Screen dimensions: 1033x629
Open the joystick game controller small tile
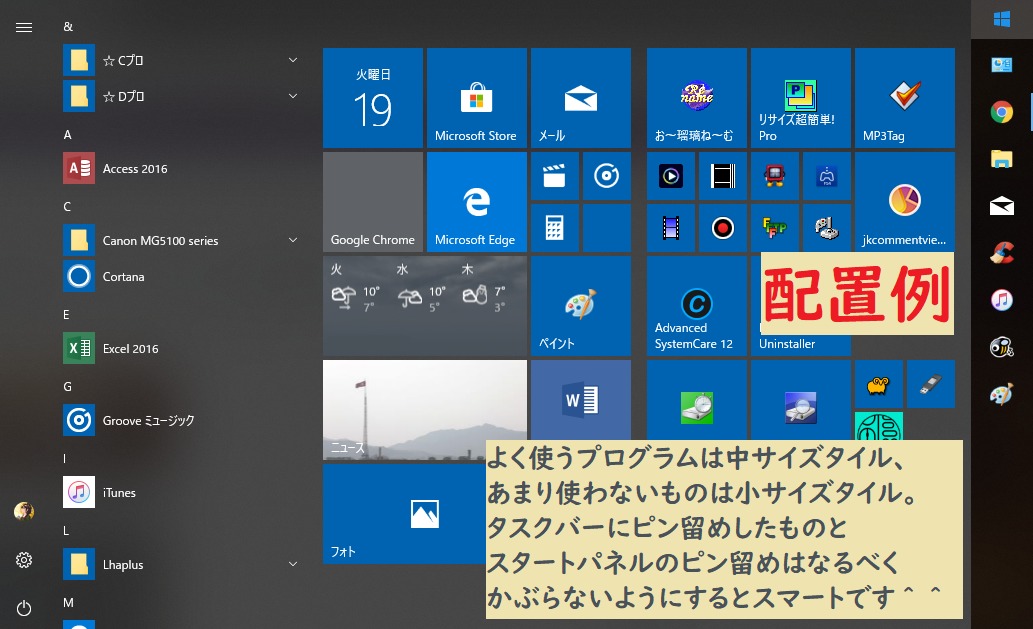827,228
